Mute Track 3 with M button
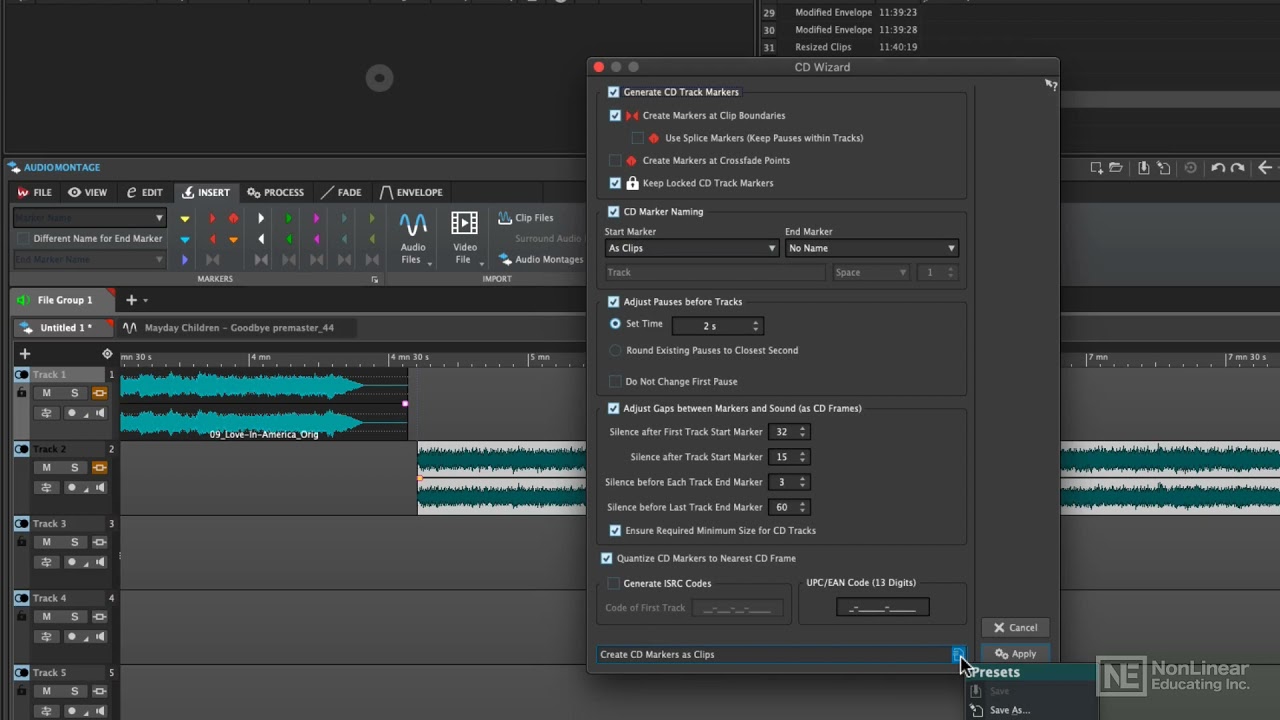1280x720 pixels. point(46,542)
